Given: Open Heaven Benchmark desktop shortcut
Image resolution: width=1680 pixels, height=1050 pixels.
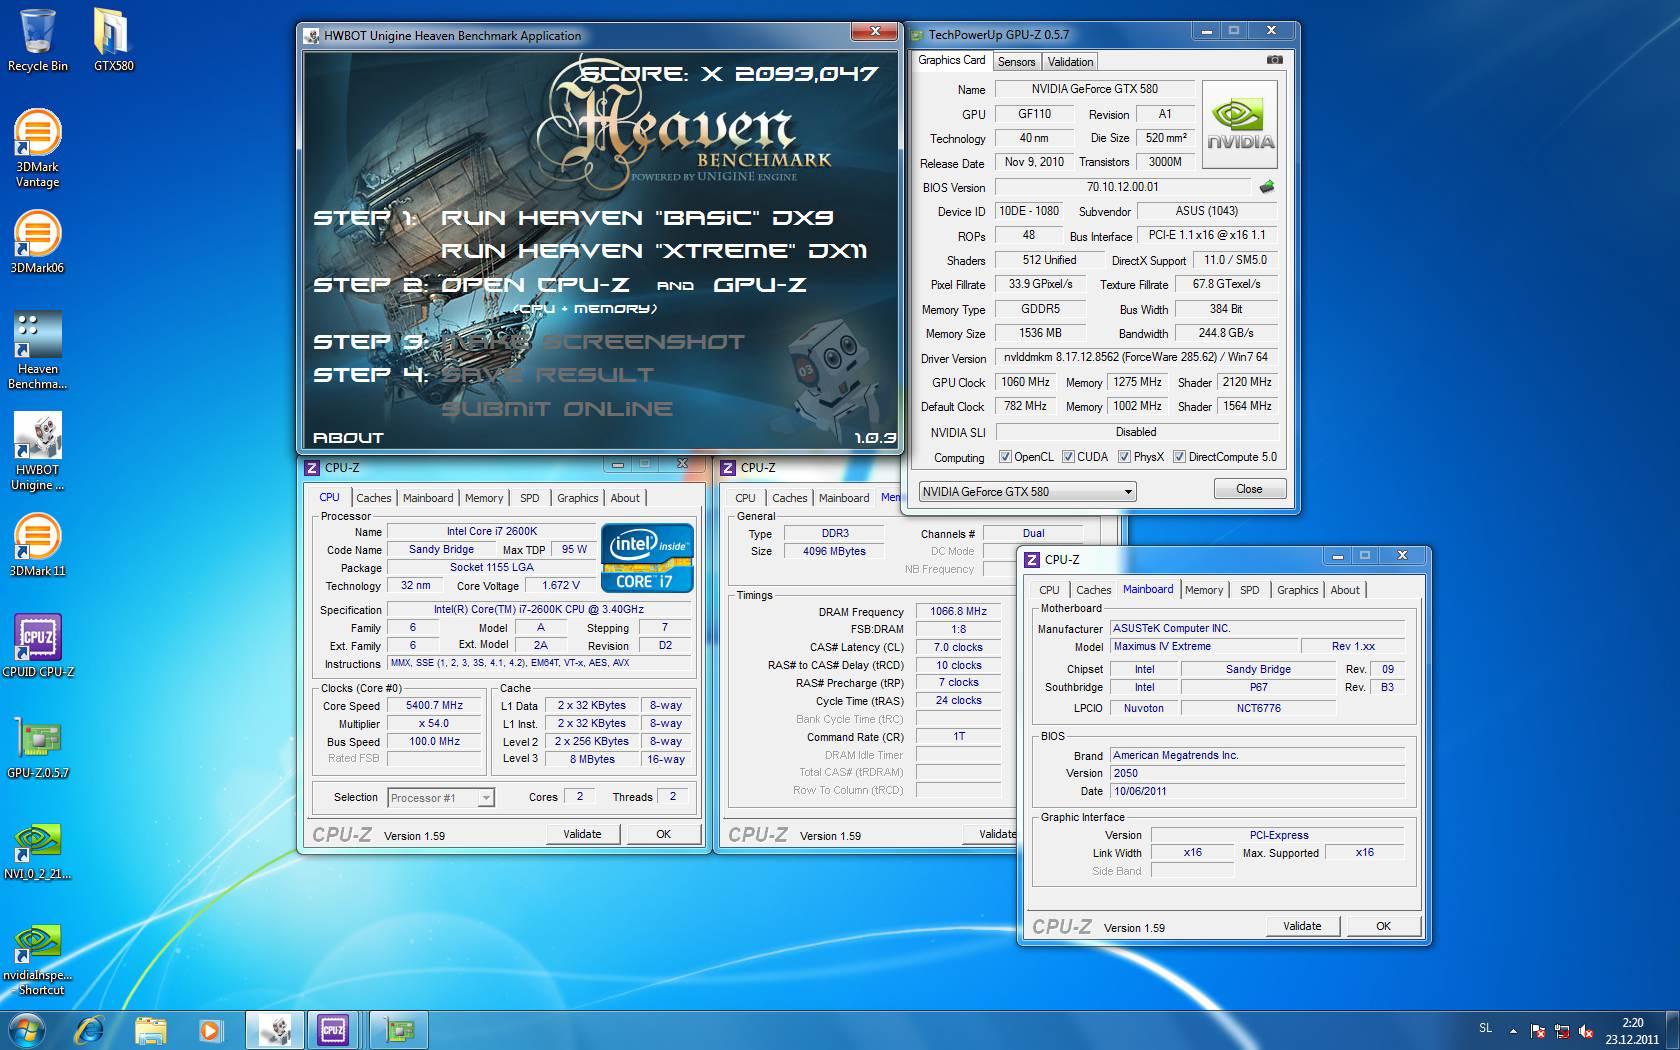Looking at the screenshot, I should pos(37,350).
